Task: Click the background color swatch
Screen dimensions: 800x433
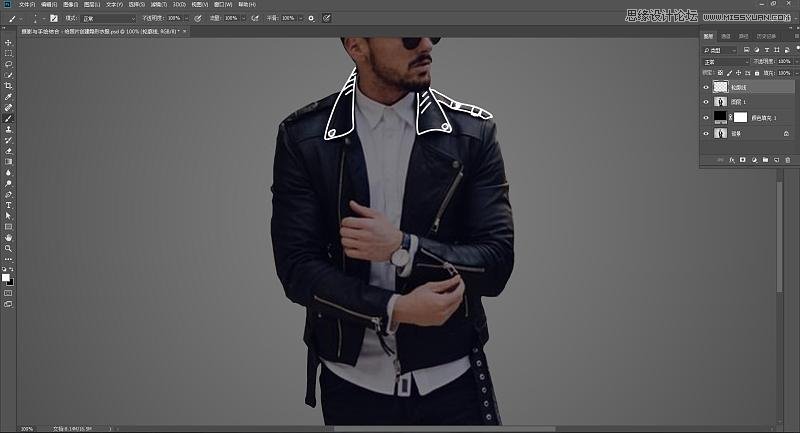Action: tap(11, 282)
